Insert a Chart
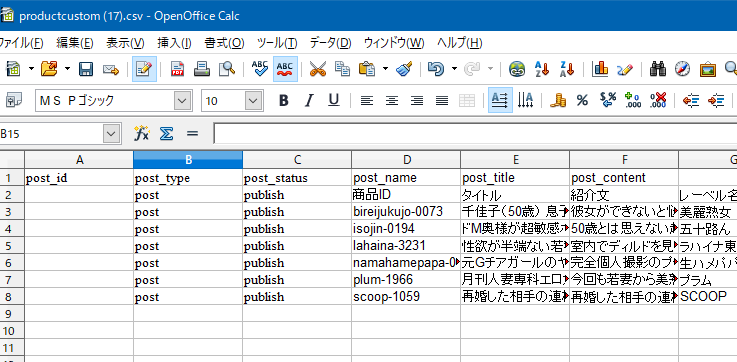Image resolution: width=737 pixels, height=362 pixels. [600, 70]
